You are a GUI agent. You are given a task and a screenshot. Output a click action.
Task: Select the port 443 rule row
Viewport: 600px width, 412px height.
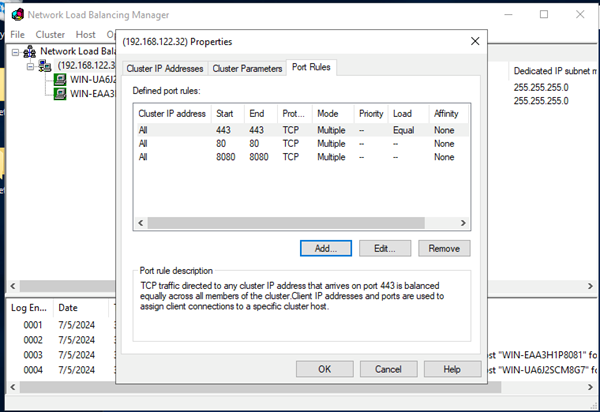tap(302, 130)
